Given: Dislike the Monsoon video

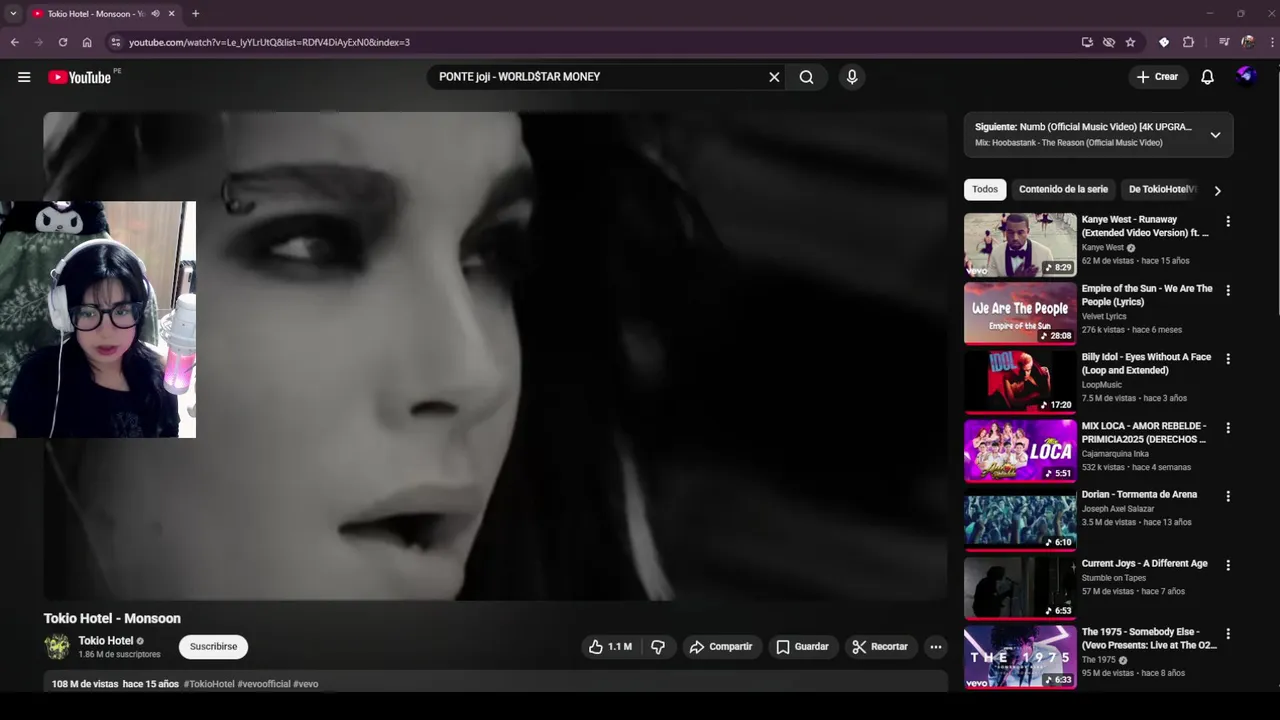Looking at the screenshot, I should tap(658, 647).
